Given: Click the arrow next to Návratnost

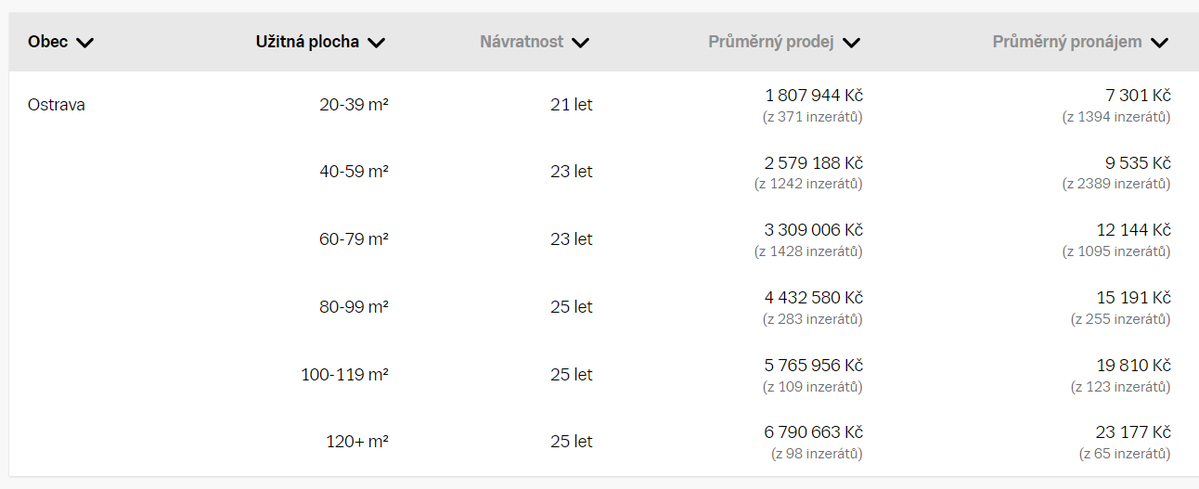Looking at the screenshot, I should (580, 43).
